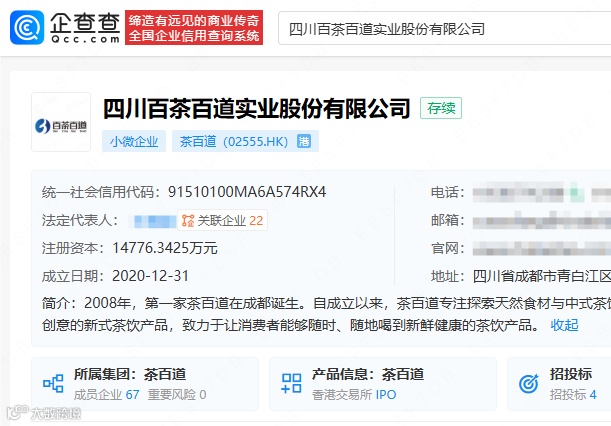Click the blurred email address
The height and width of the screenshot is (426, 611).
click(x=542, y=221)
